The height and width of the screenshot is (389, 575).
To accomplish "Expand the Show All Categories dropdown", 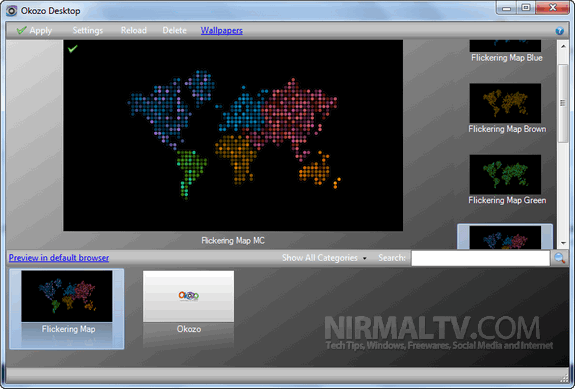I will (324, 258).
